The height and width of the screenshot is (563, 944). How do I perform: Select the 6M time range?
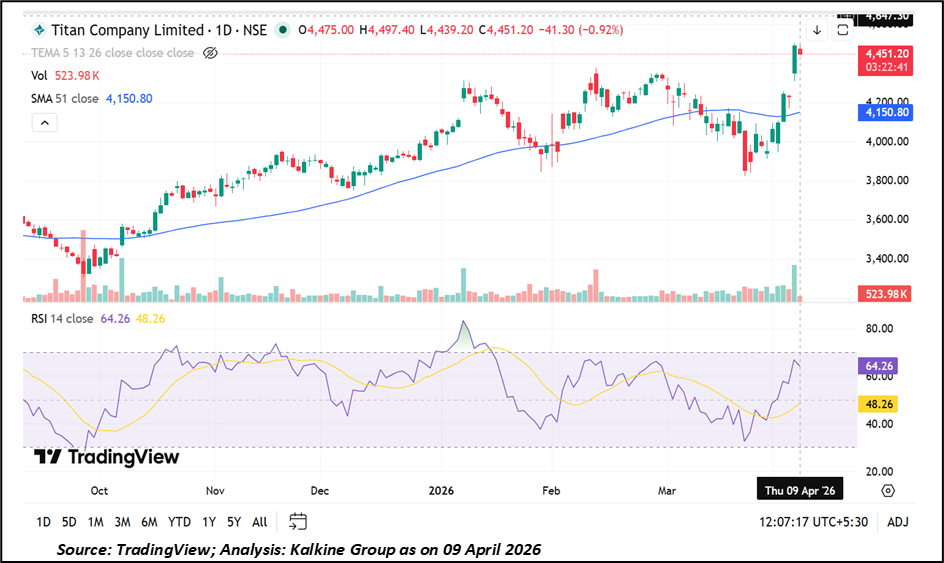point(148,521)
